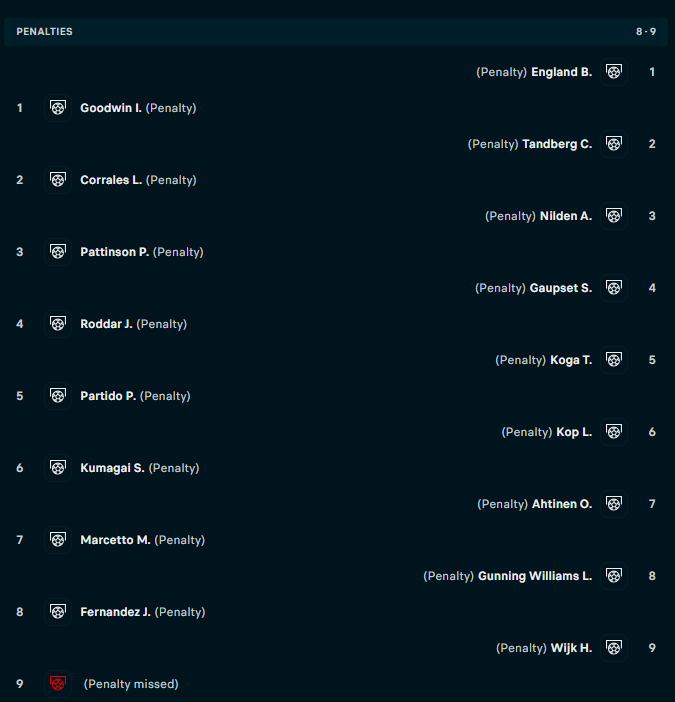Click the Partido P. name
This screenshot has height=702, width=675.
click(108, 396)
